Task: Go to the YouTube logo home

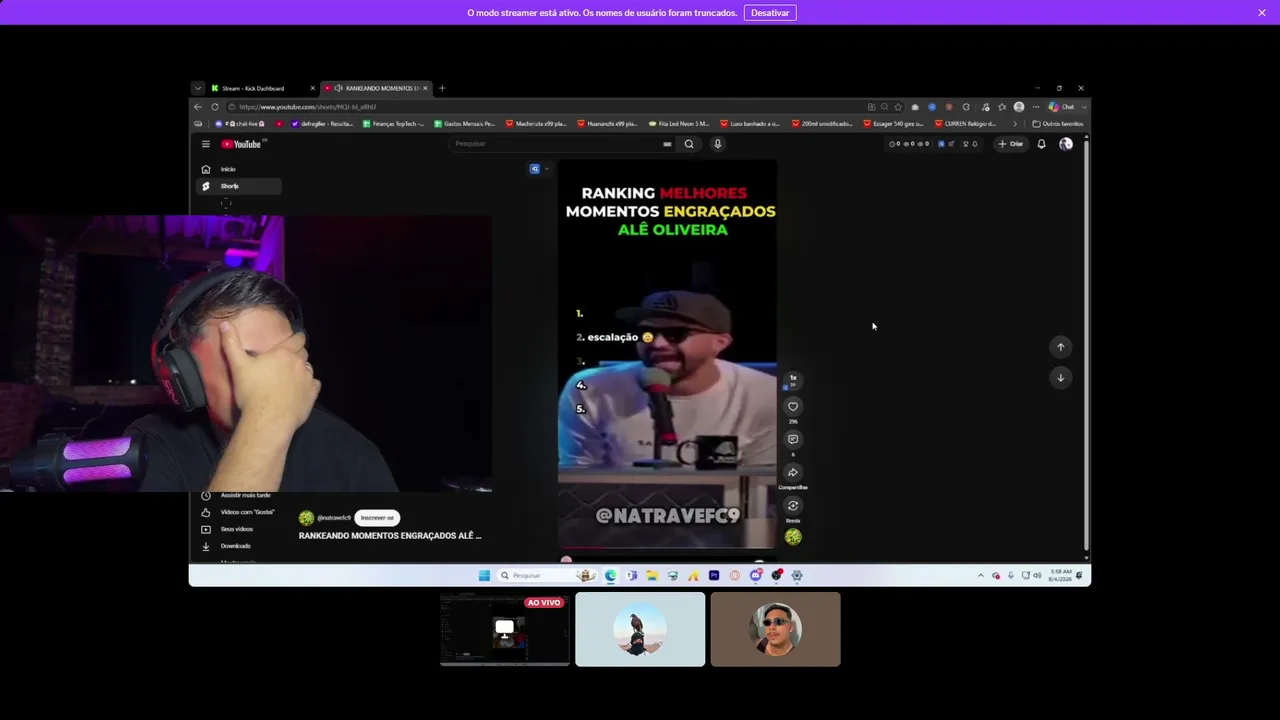Action: pyautogui.click(x=241, y=144)
